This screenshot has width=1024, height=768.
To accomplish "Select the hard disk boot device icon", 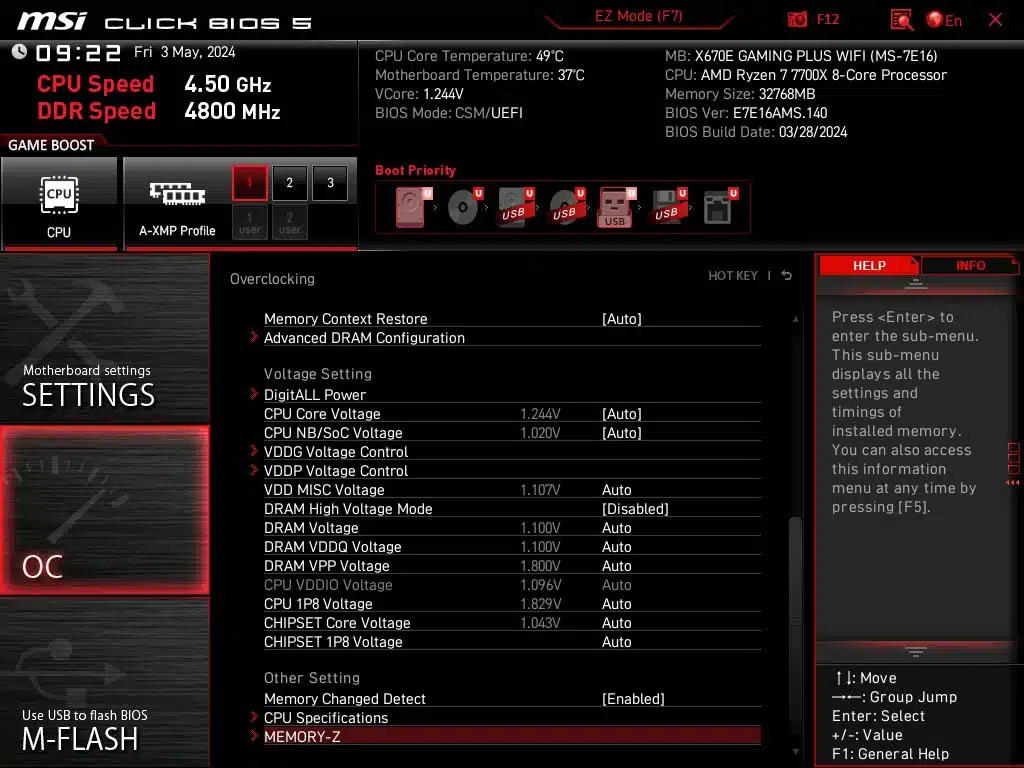I will [412, 208].
